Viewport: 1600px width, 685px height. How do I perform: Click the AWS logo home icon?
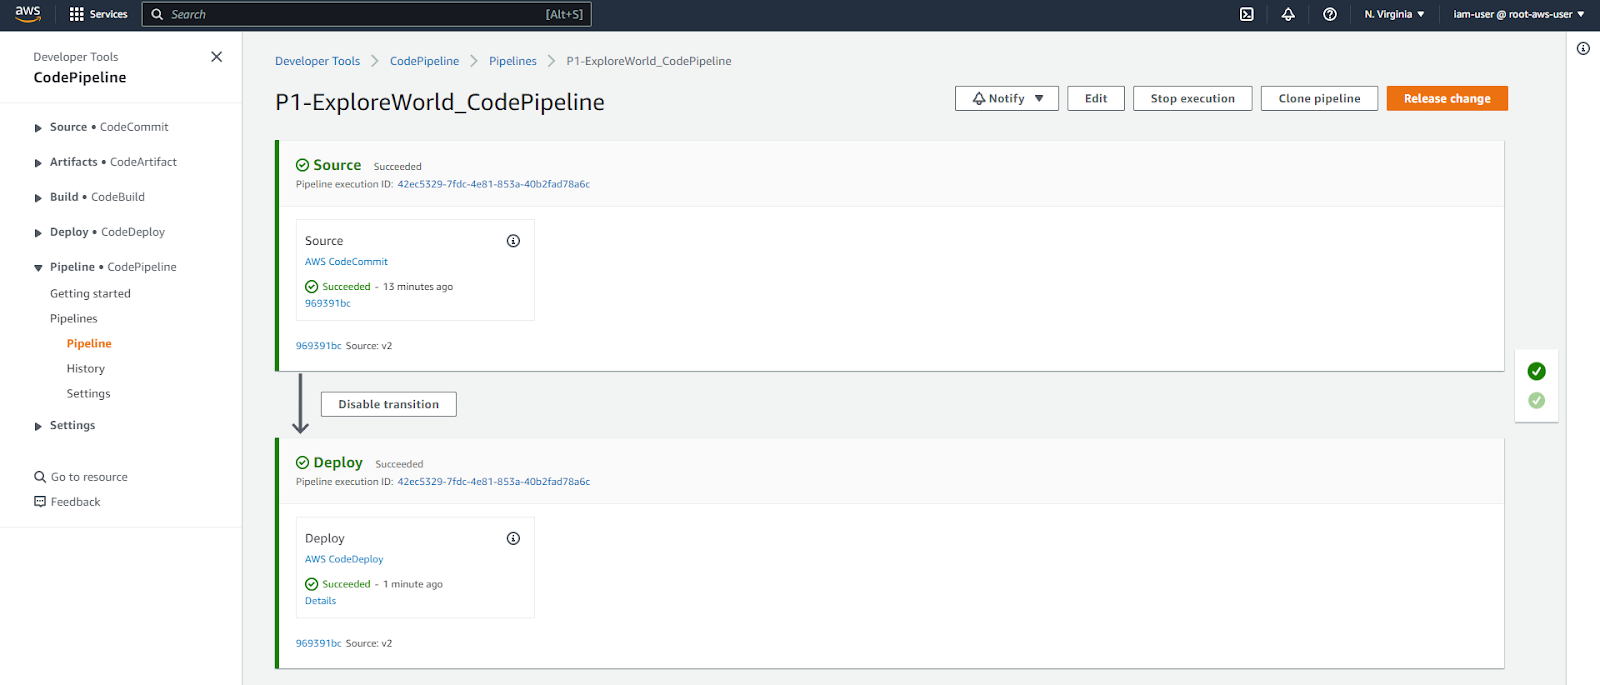pyautogui.click(x=27, y=13)
